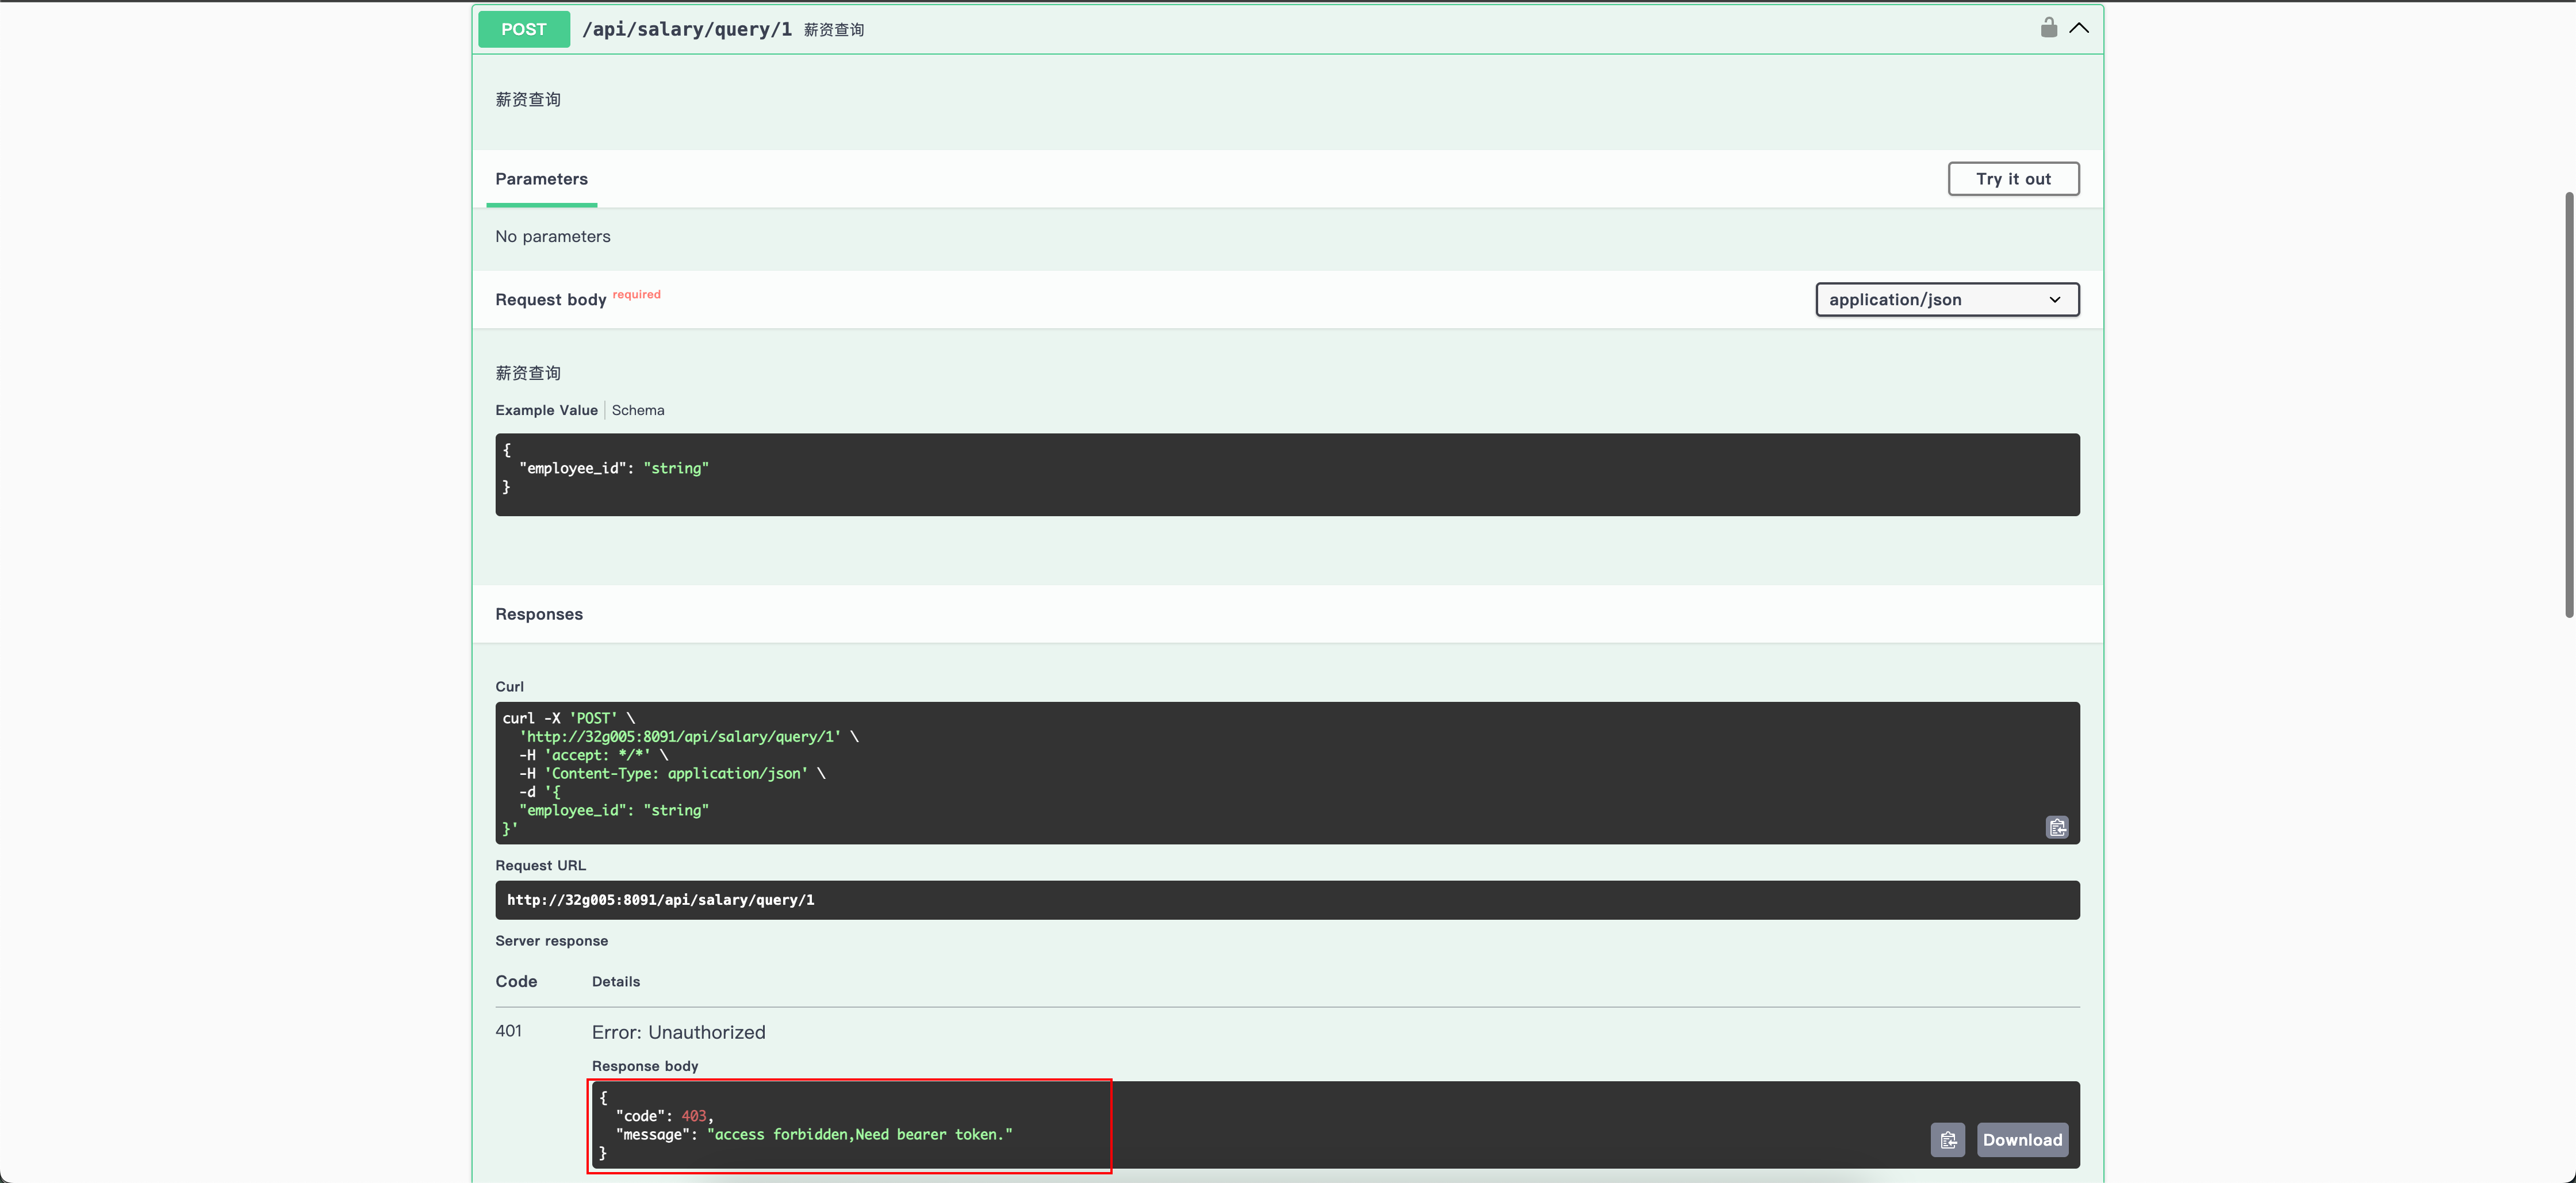Select the Example Value tab
Screen dimensions: 2576x1183
(x=546, y=410)
